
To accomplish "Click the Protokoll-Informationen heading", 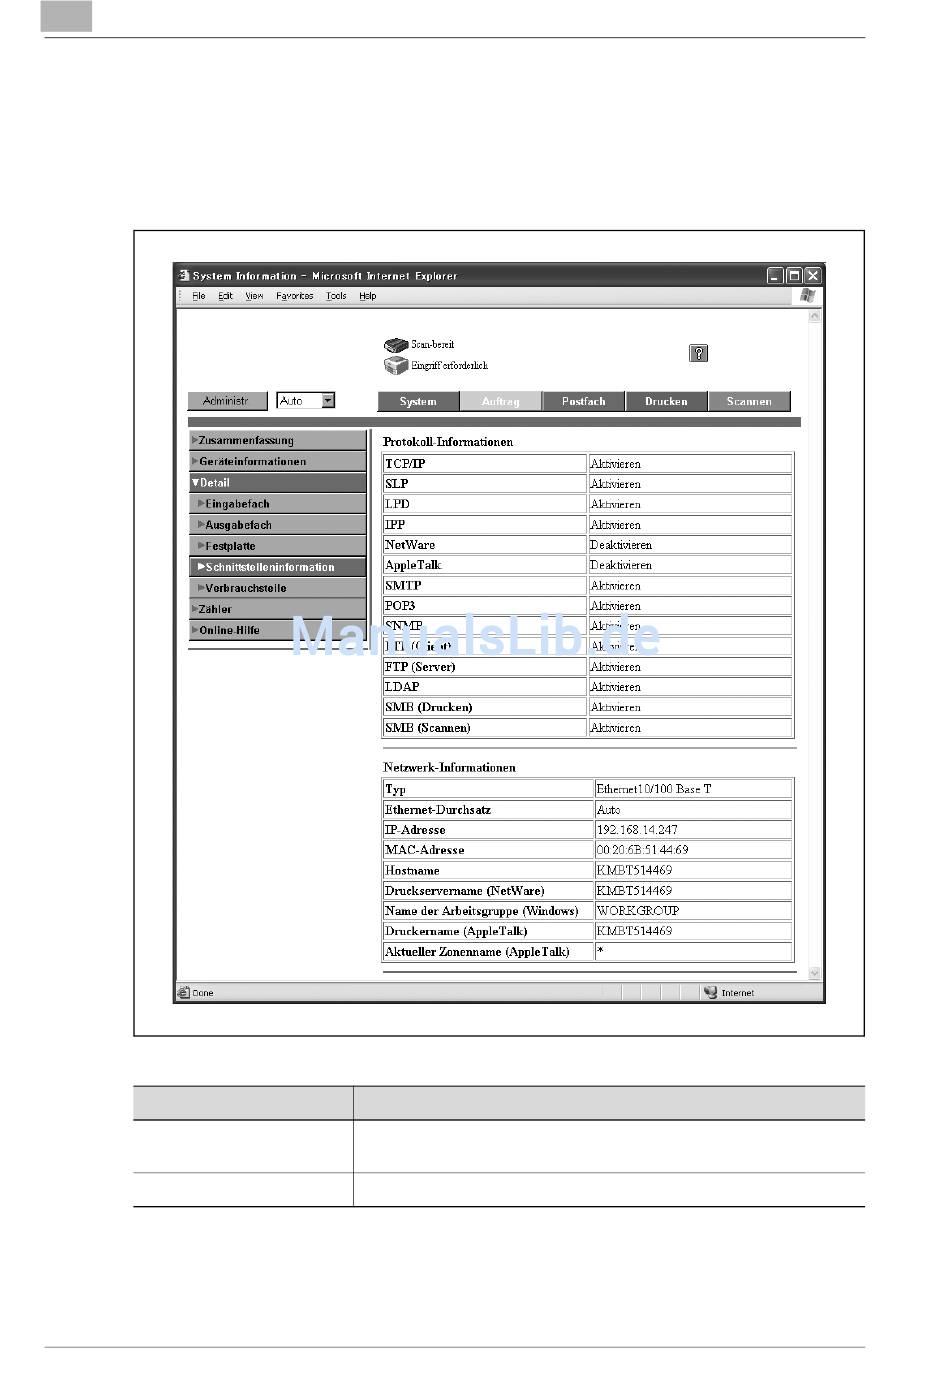I will point(448,442).
